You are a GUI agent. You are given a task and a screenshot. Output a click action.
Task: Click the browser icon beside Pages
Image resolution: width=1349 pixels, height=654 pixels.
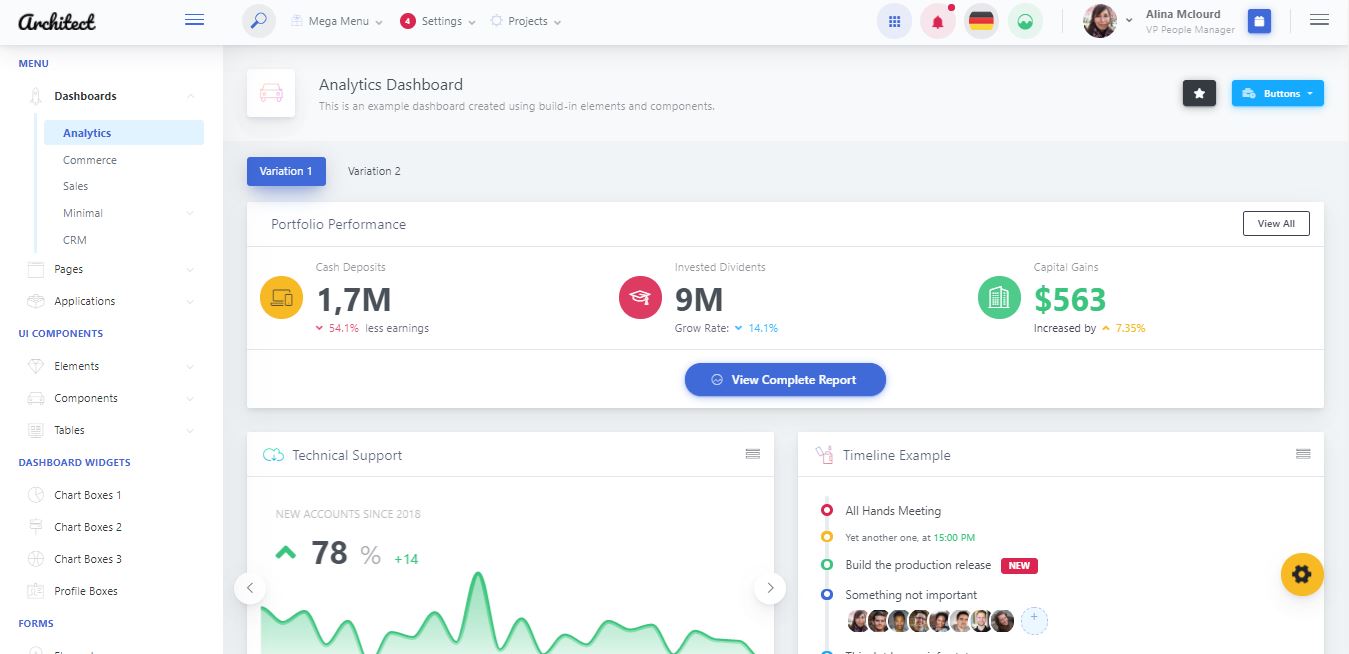[x=36, y=269]
